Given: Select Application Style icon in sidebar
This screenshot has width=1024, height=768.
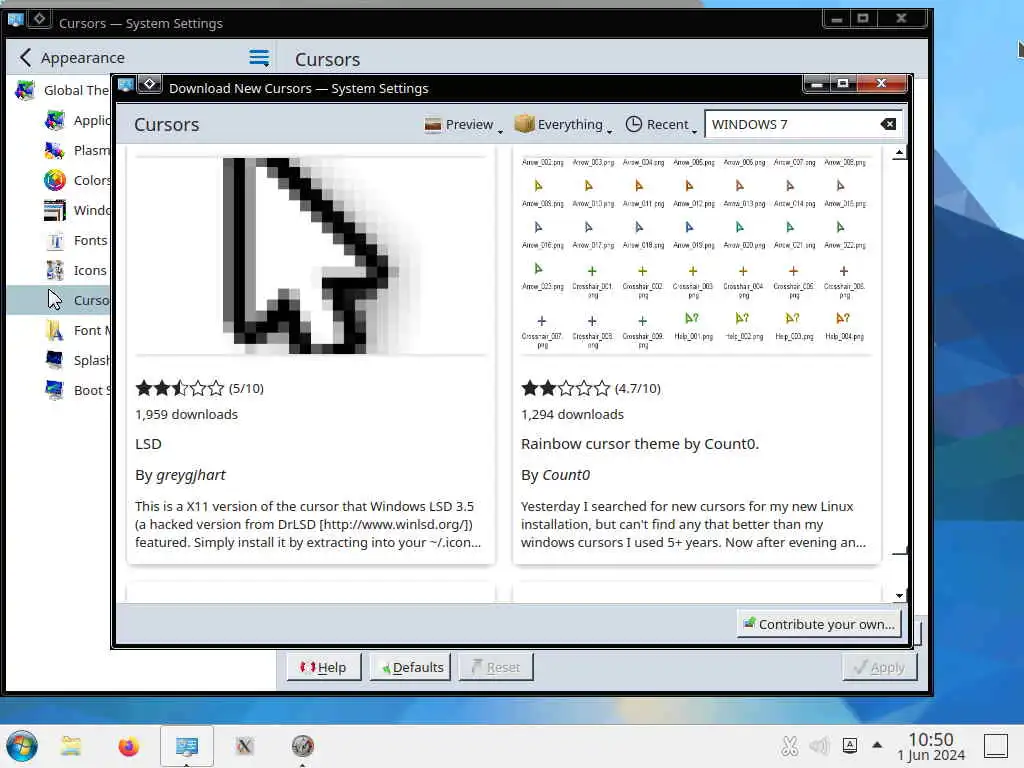Looking at the screenshot, I should pyautogui.click(x=55, y=120).
